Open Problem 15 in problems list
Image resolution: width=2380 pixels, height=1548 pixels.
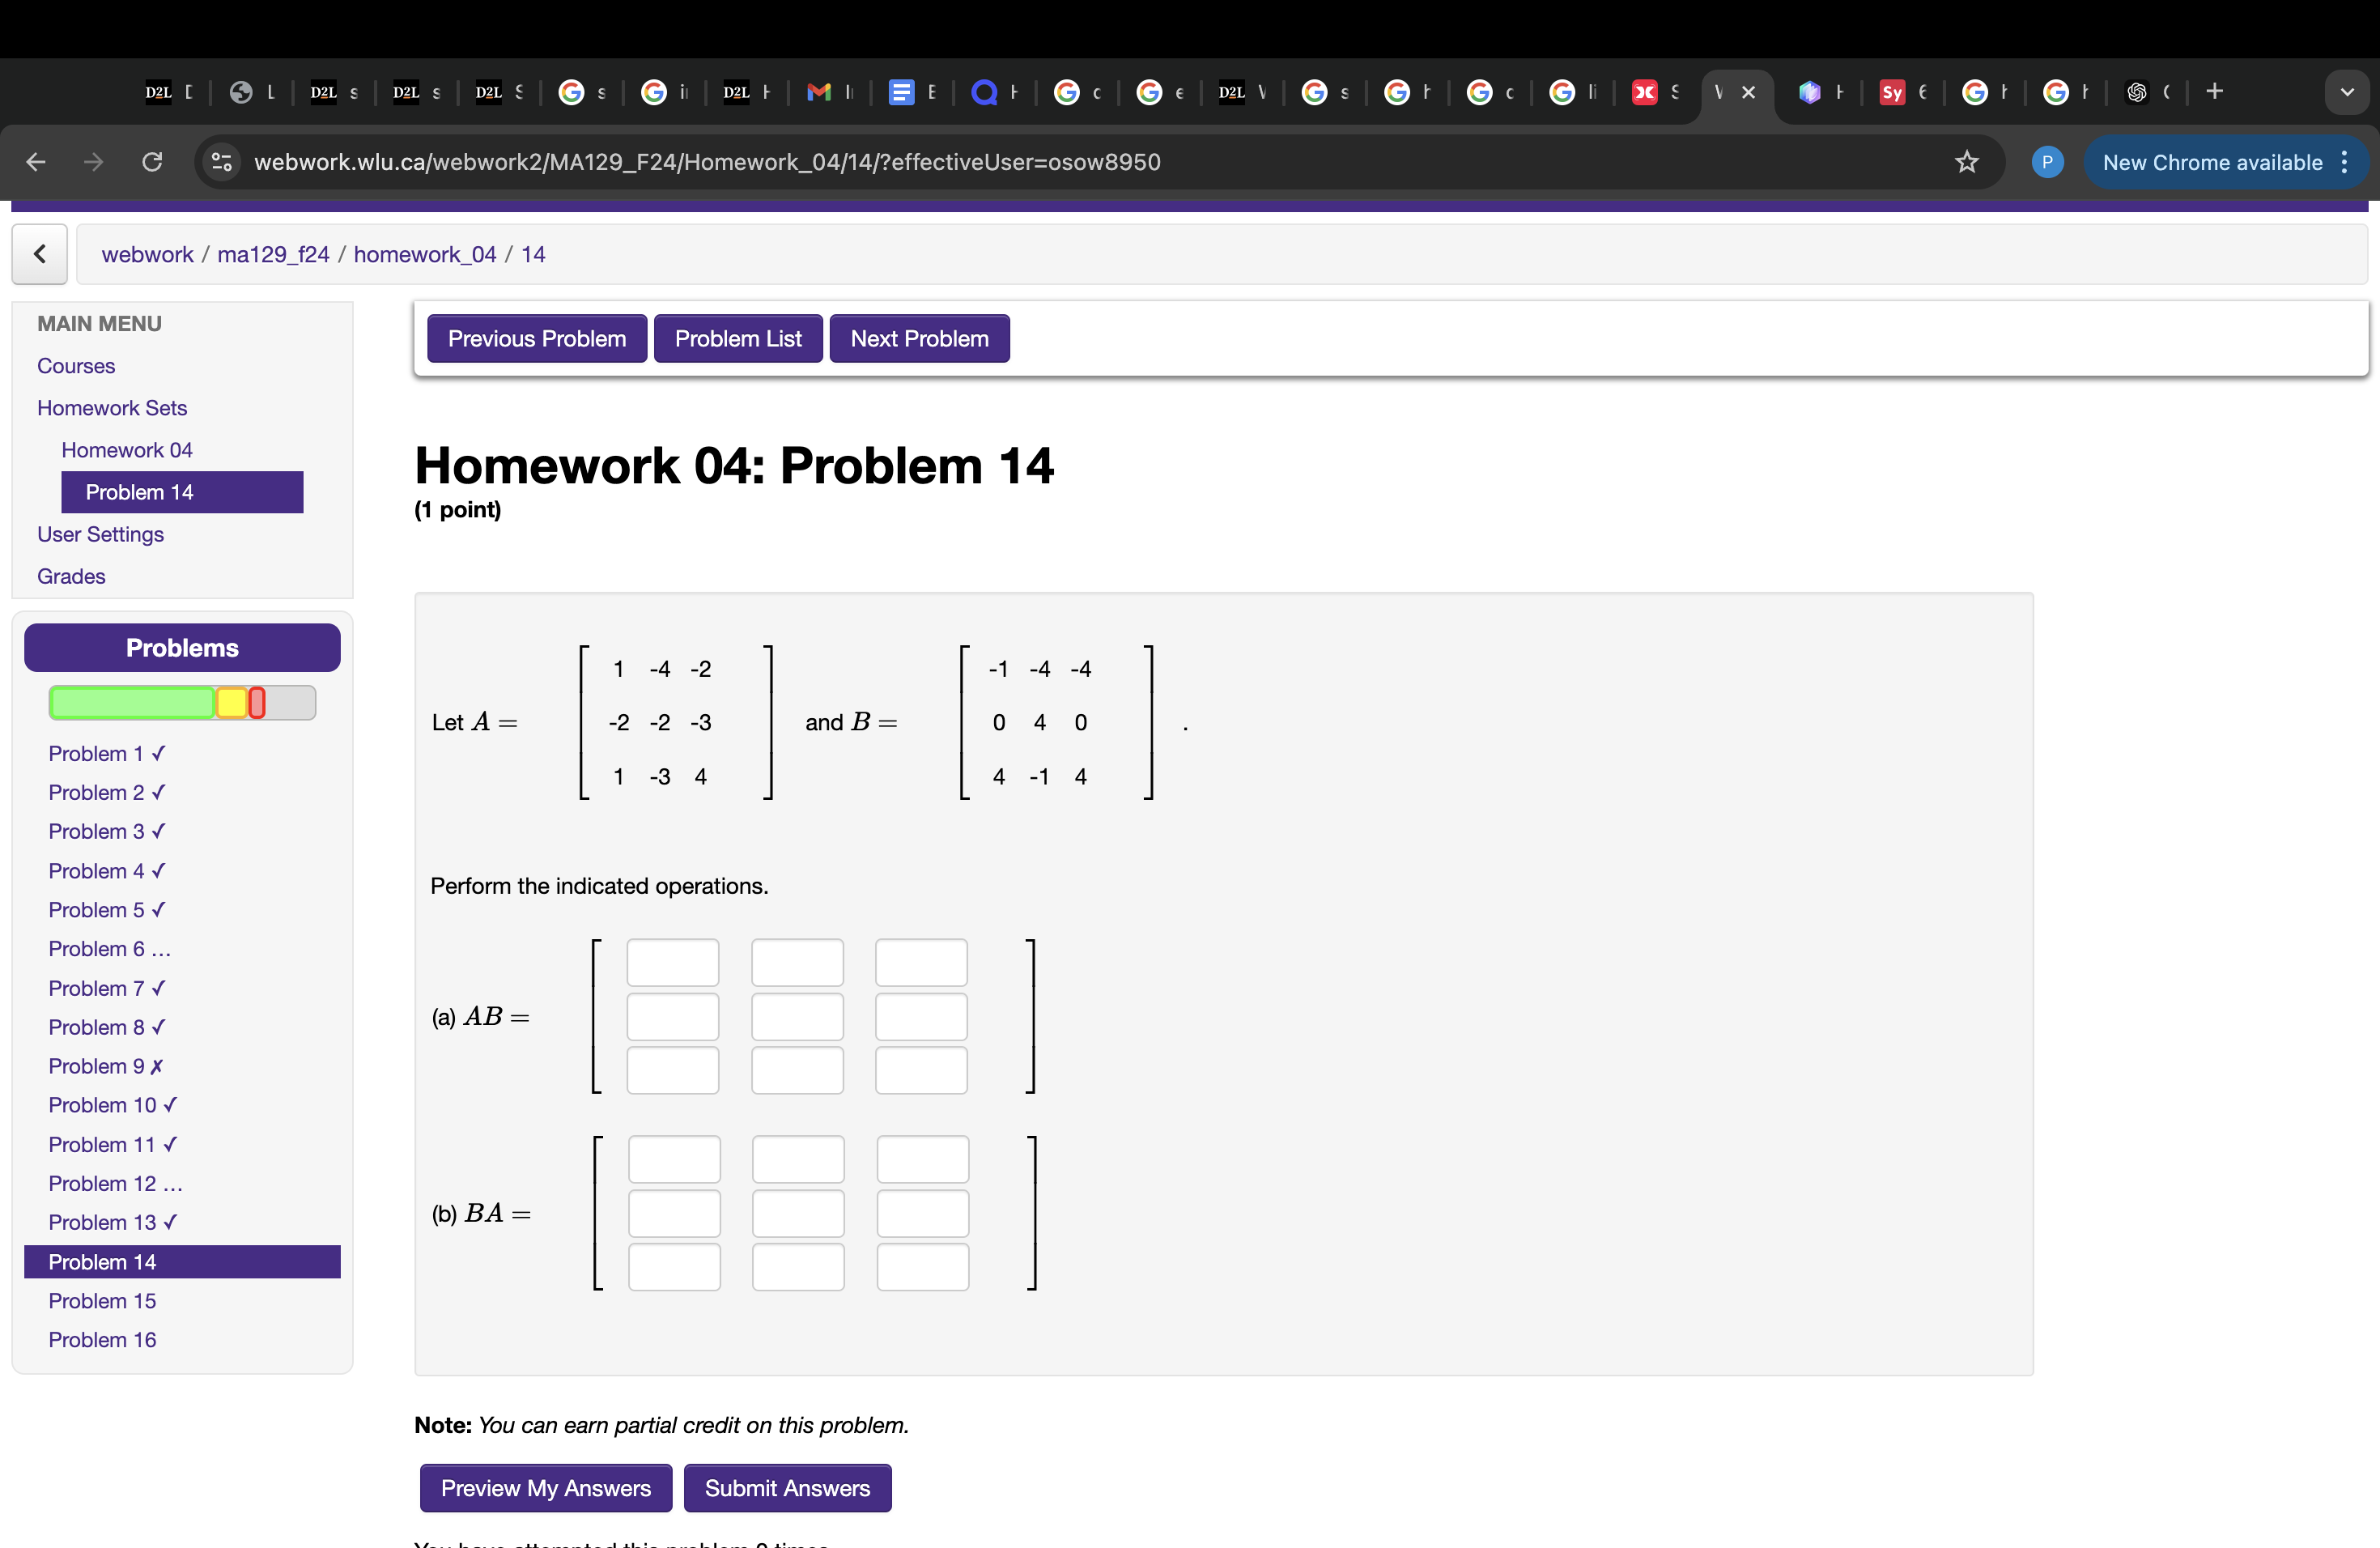pyautogui.click(x=102, y=1301)
